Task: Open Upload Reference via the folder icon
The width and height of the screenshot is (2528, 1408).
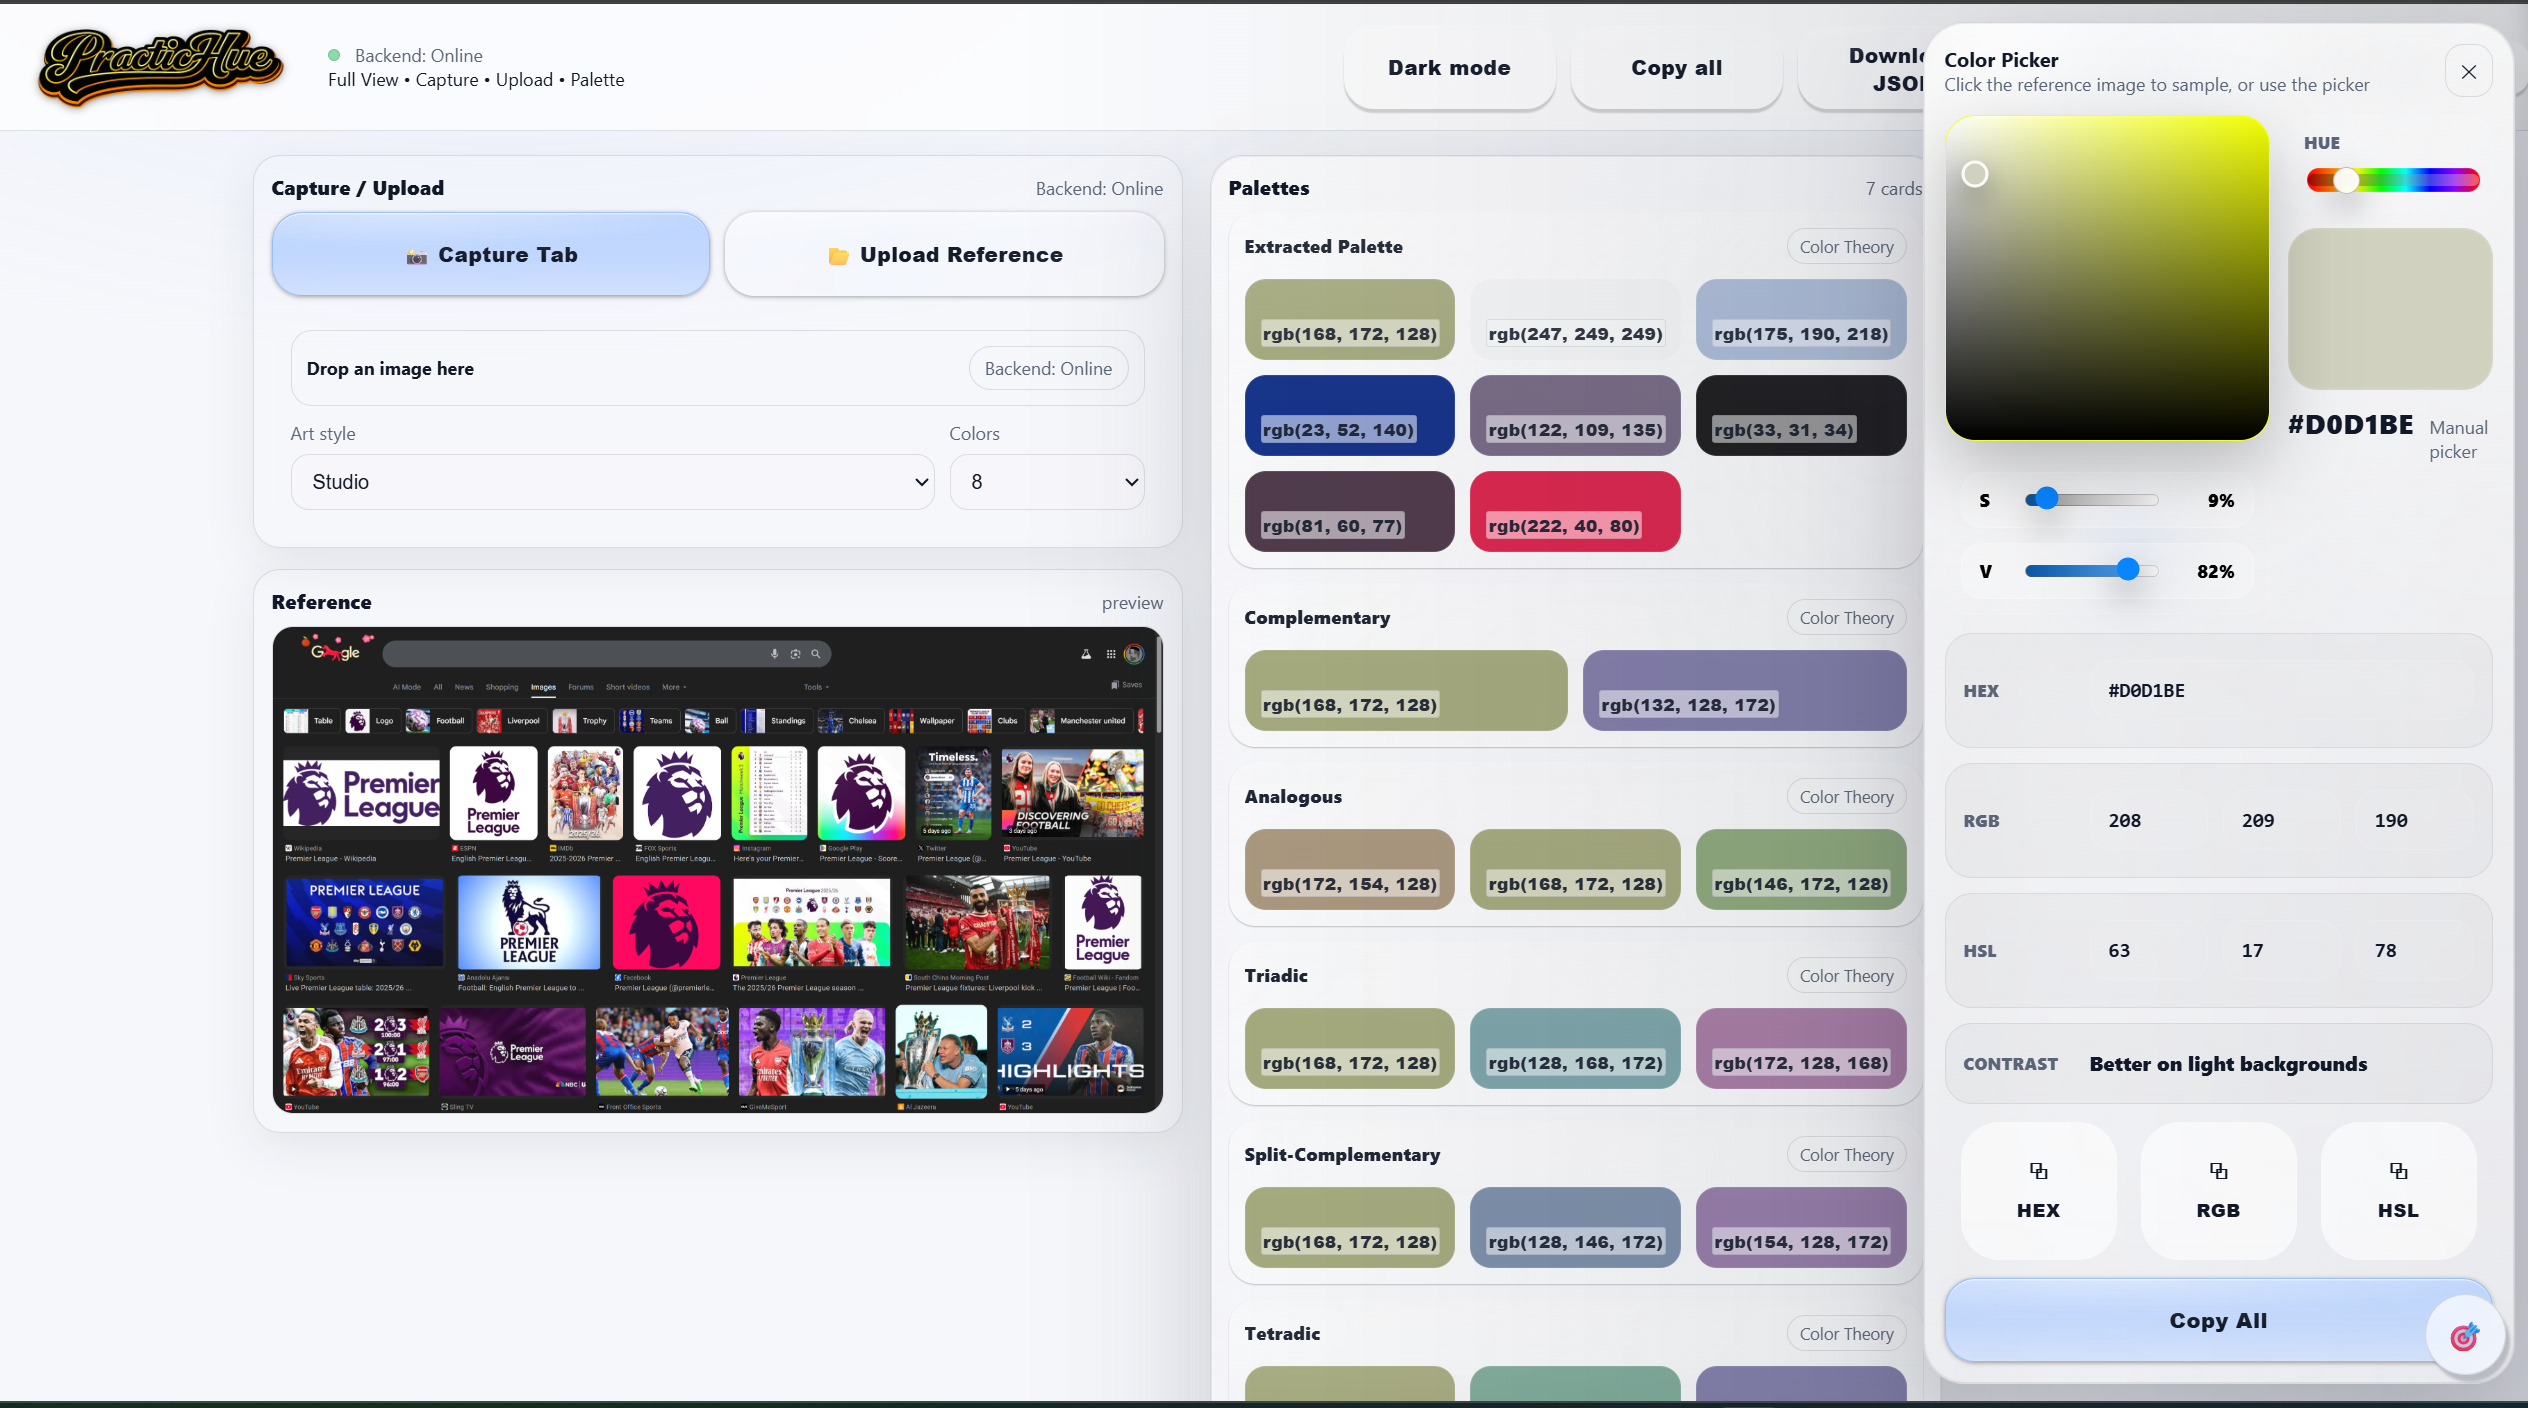Action: pos(838,255)
